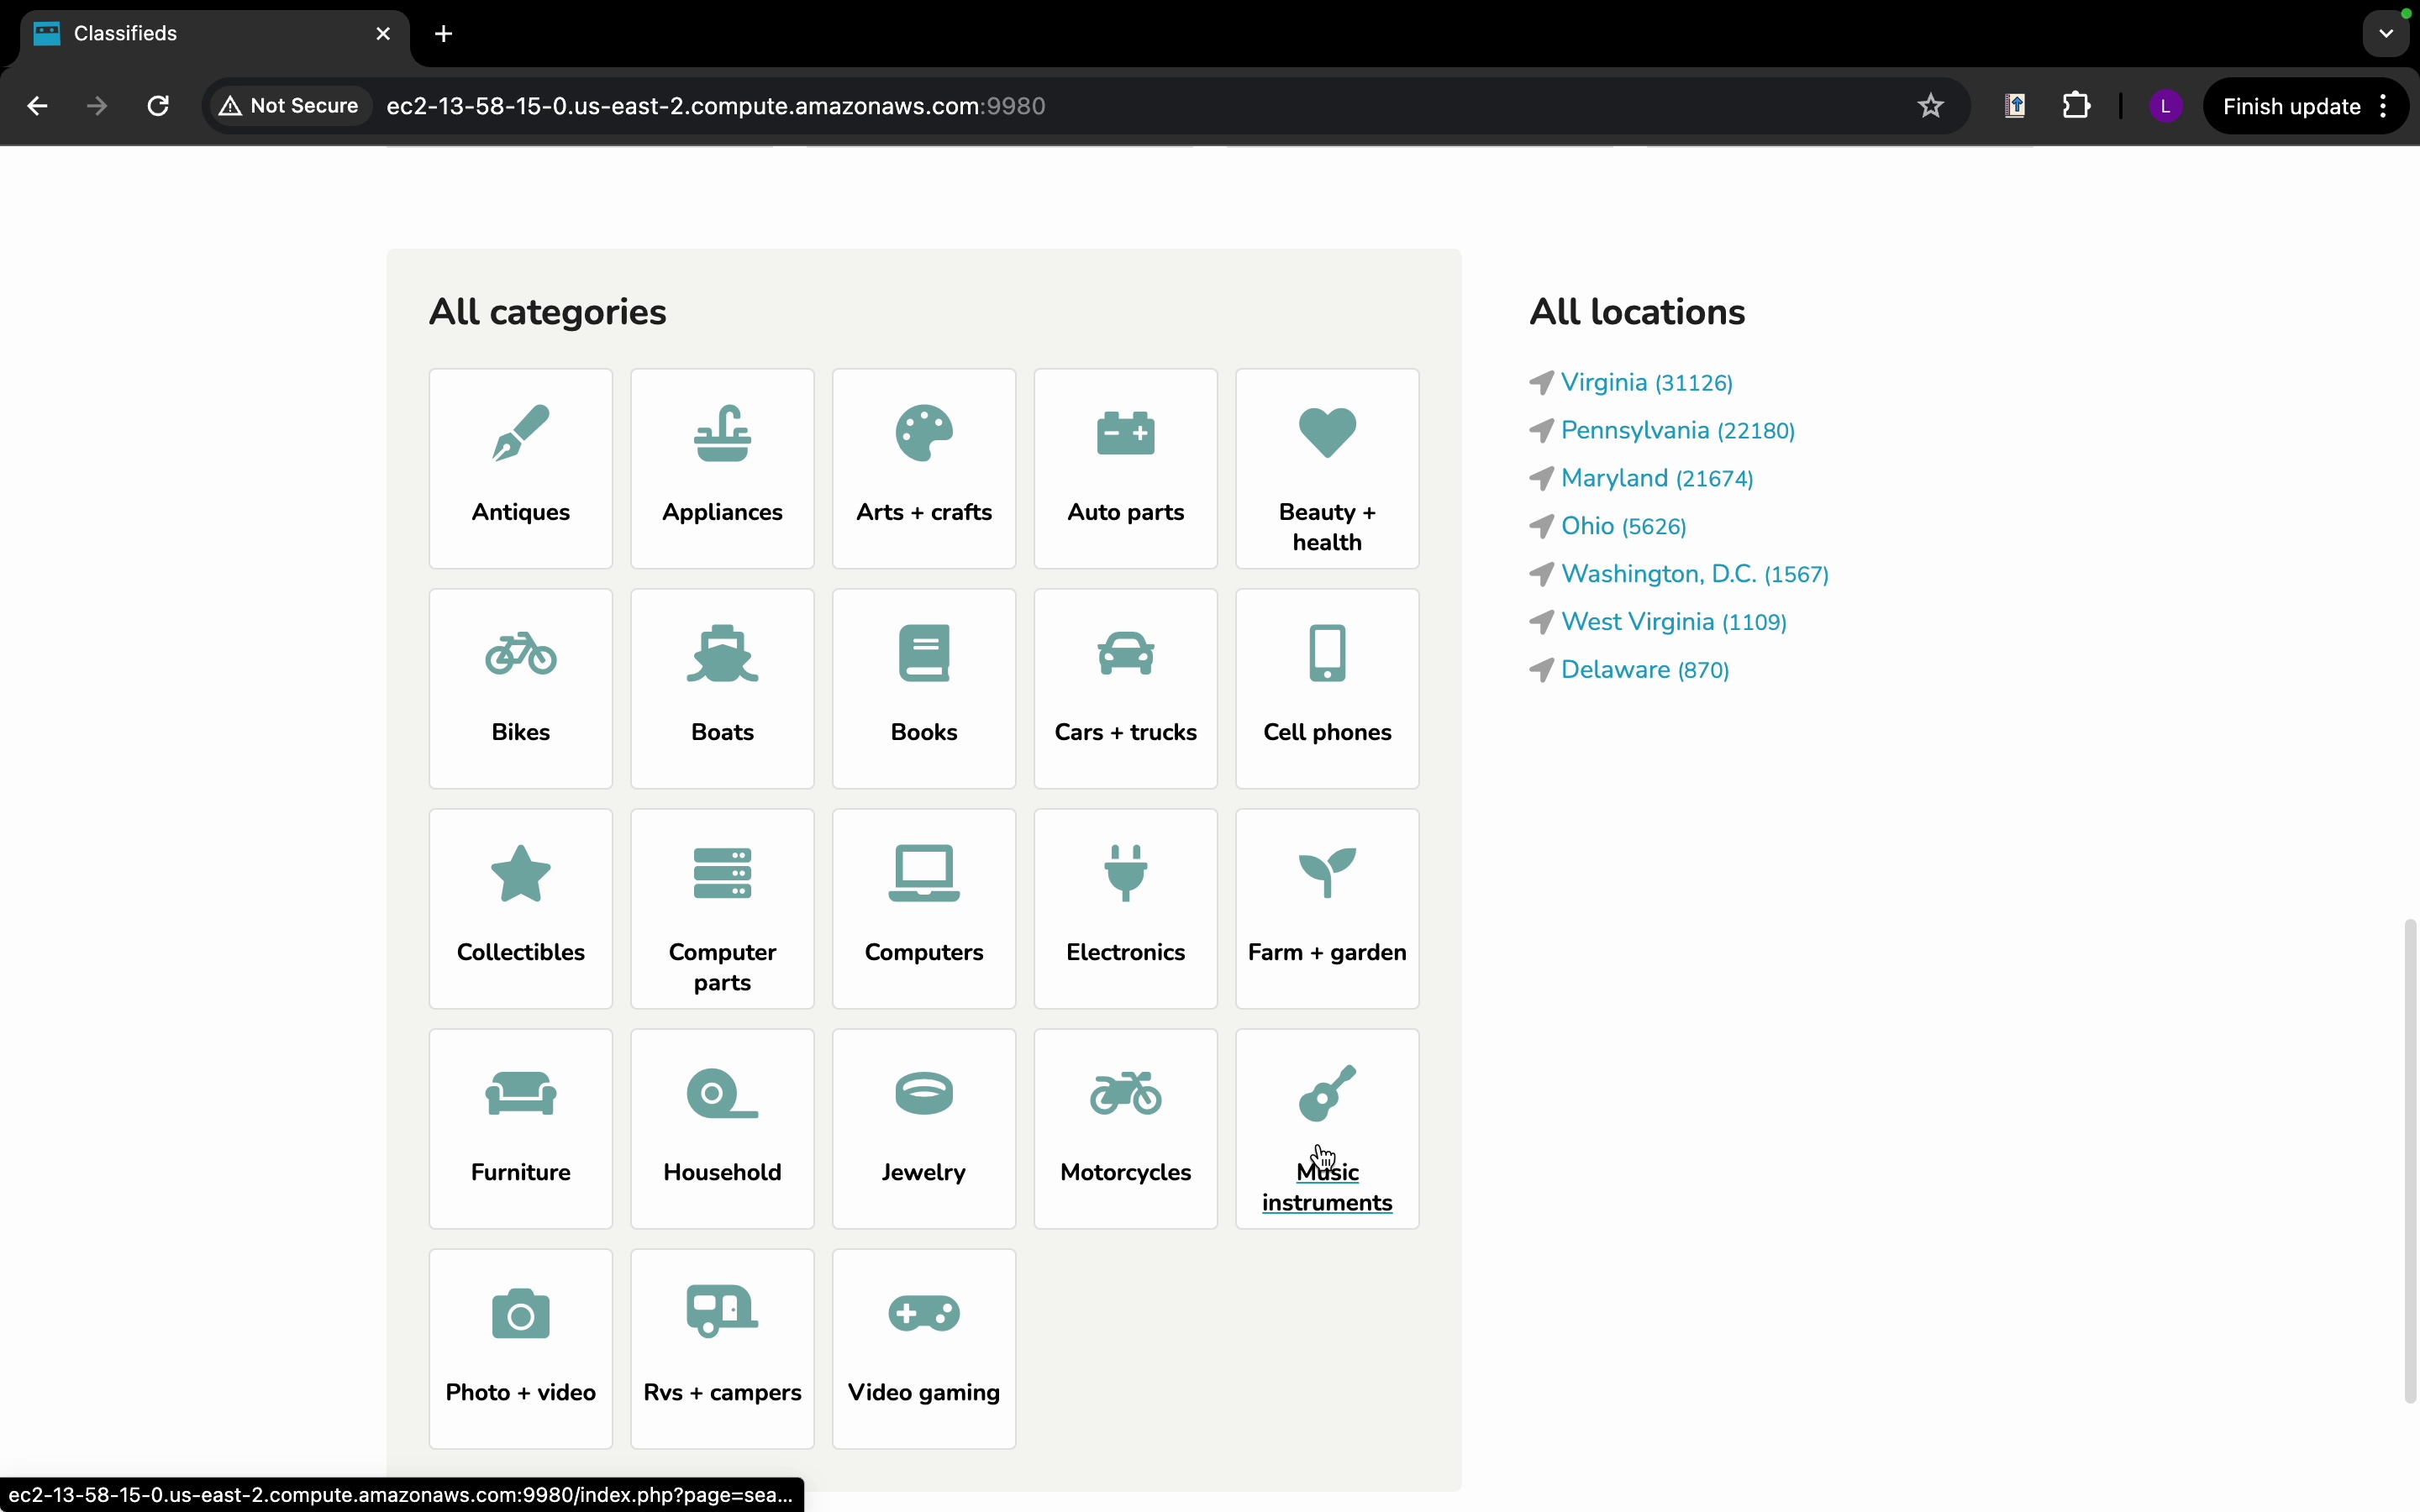This screenshot has width=2420, height=1512.
Task: Browse listings in Virginia
Action: pyautogui.click(x=1603, y=382)
